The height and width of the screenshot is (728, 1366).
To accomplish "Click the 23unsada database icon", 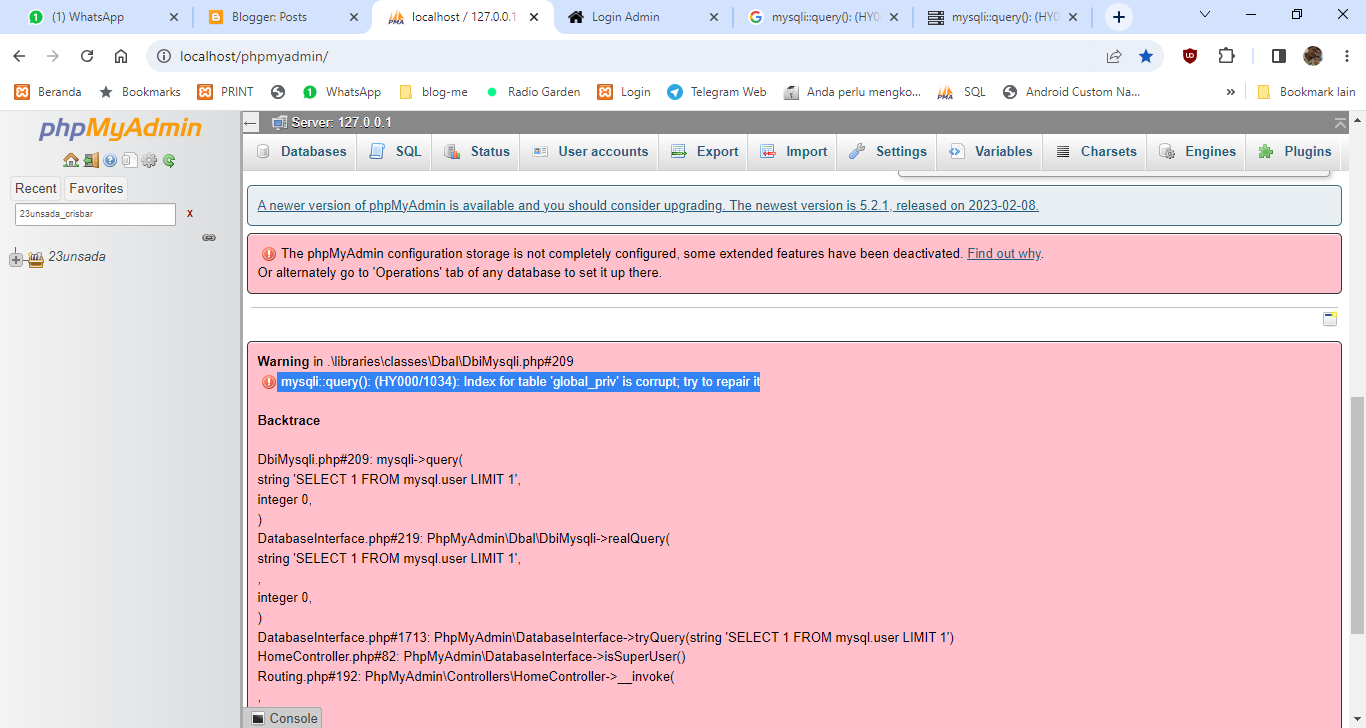I will coord(36,258).
